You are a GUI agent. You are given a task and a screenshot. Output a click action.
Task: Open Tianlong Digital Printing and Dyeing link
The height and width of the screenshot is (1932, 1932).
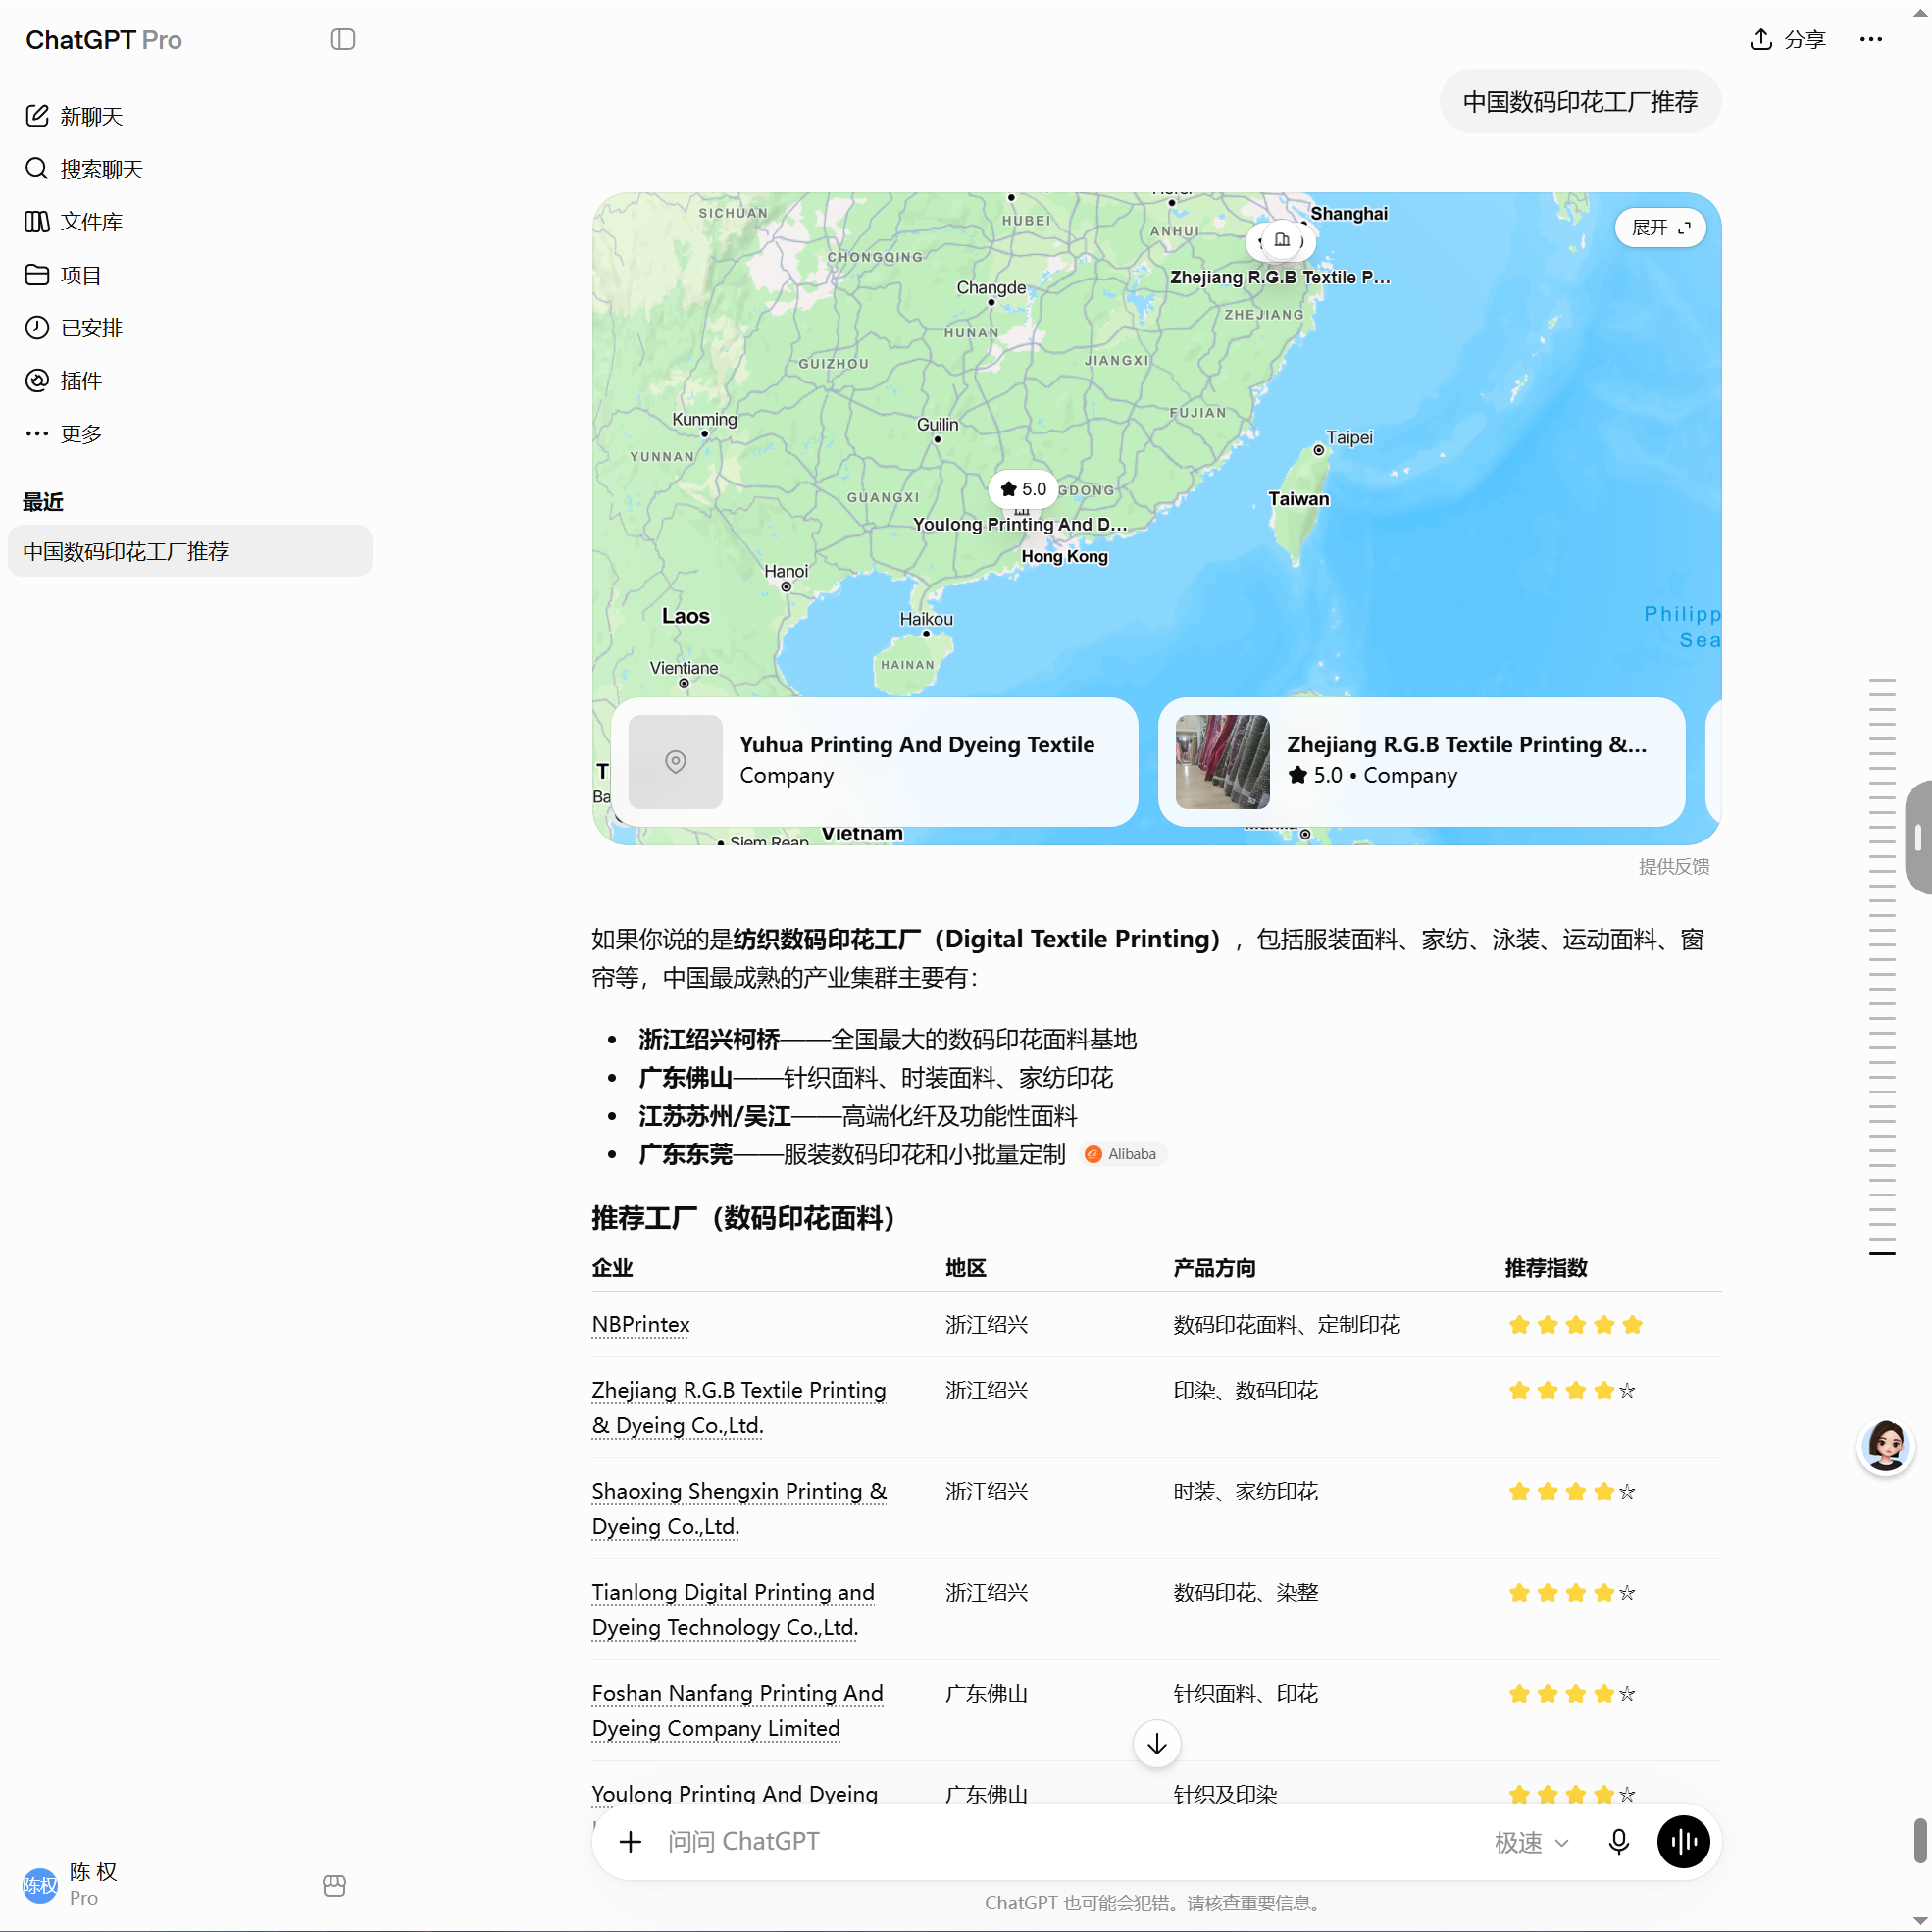732,1609
